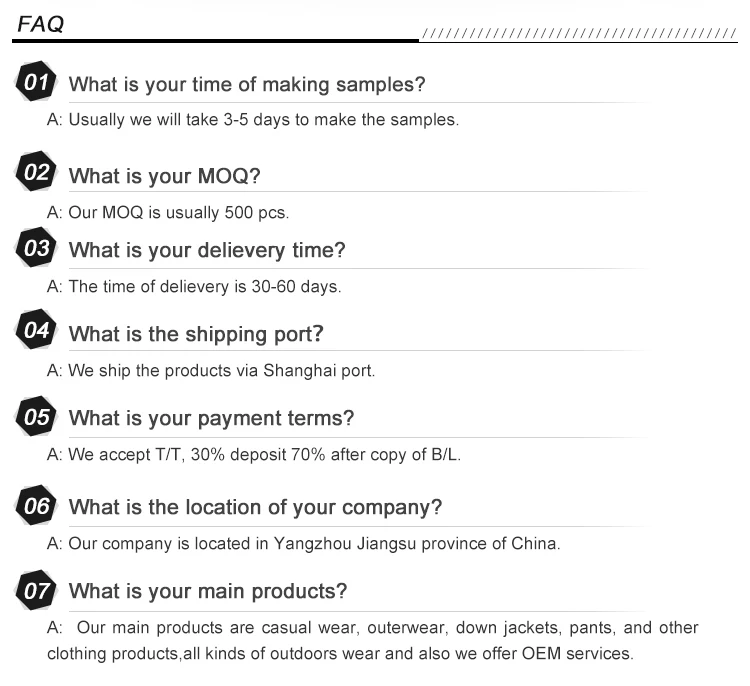Click the answer about 3-5 days samples

(253, 120)
